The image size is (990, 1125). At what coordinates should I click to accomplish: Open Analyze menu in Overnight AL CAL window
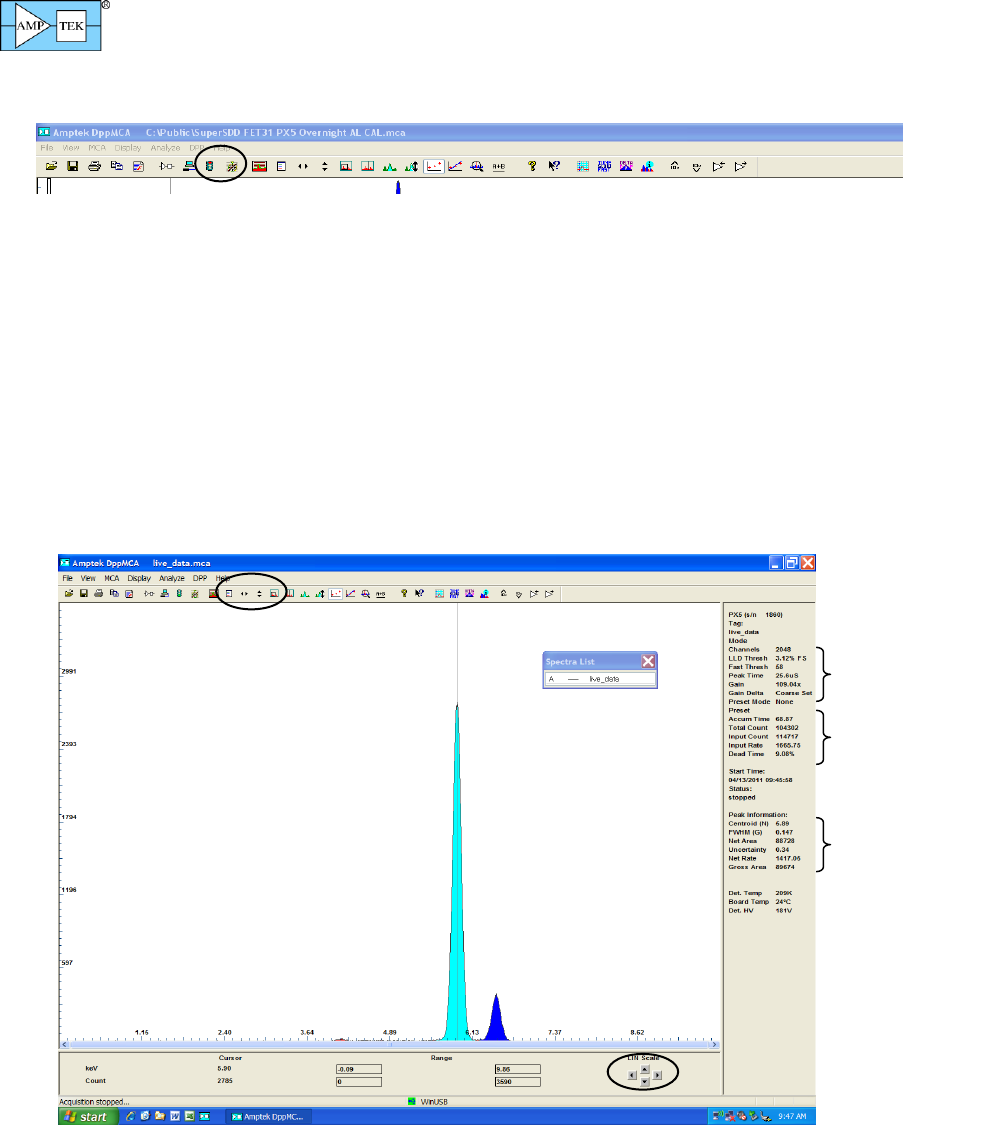point(165,148)
